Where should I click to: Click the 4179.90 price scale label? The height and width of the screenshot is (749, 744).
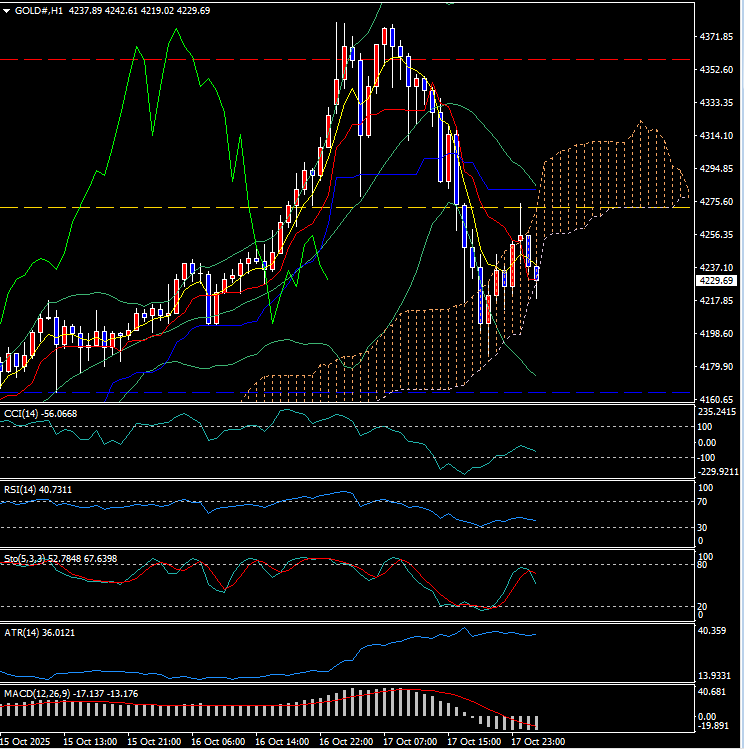(718, 367)
